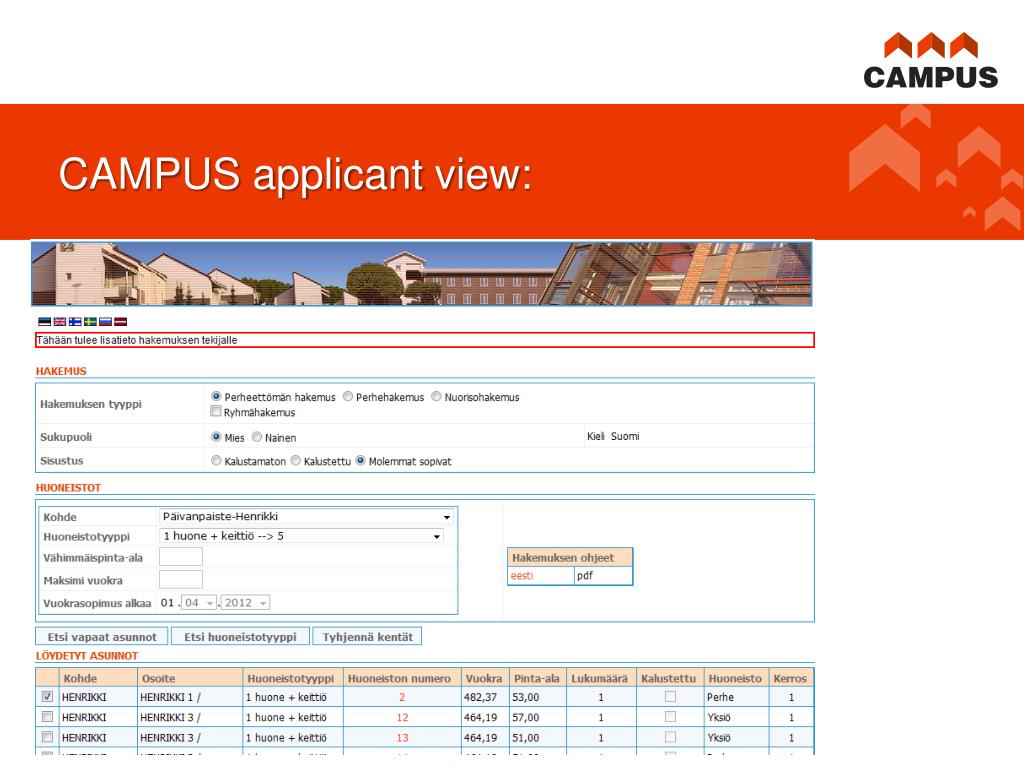
Task: Open the month dropdown showing 04
Action: pos(199,603)
